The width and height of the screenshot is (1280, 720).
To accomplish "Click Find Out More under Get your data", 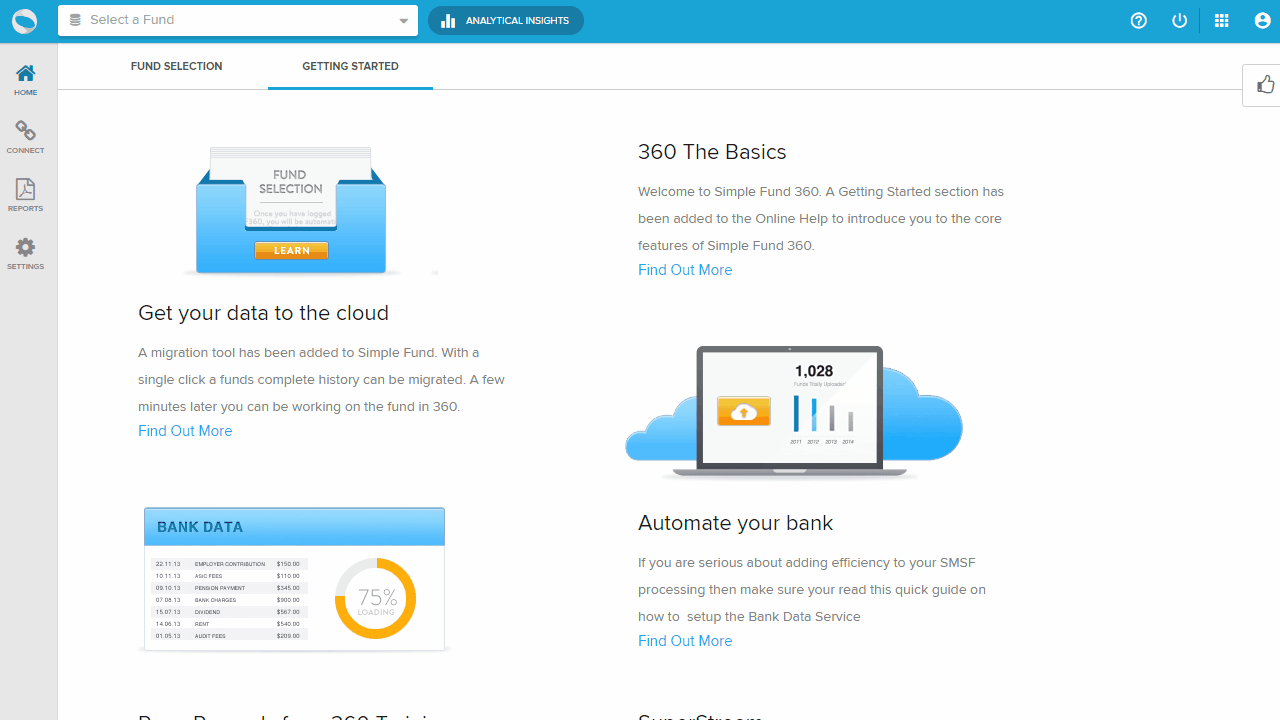I will [185, 431].
